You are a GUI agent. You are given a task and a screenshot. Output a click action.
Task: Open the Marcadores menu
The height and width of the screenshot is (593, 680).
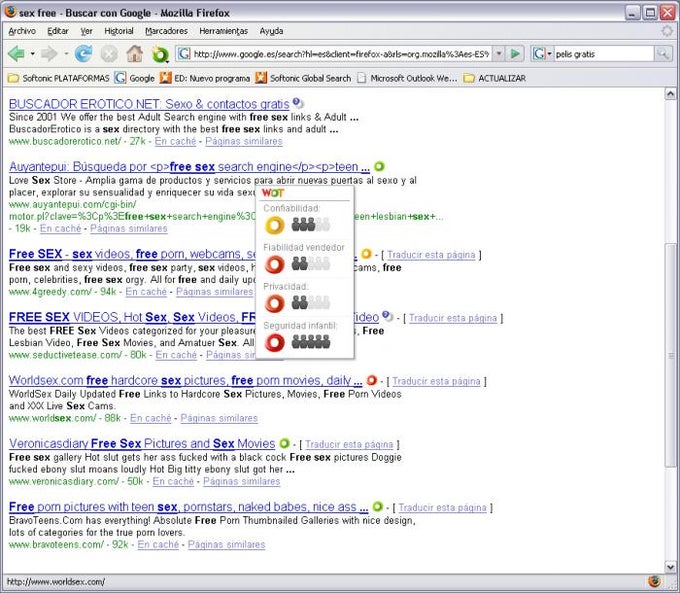(167, 31)
